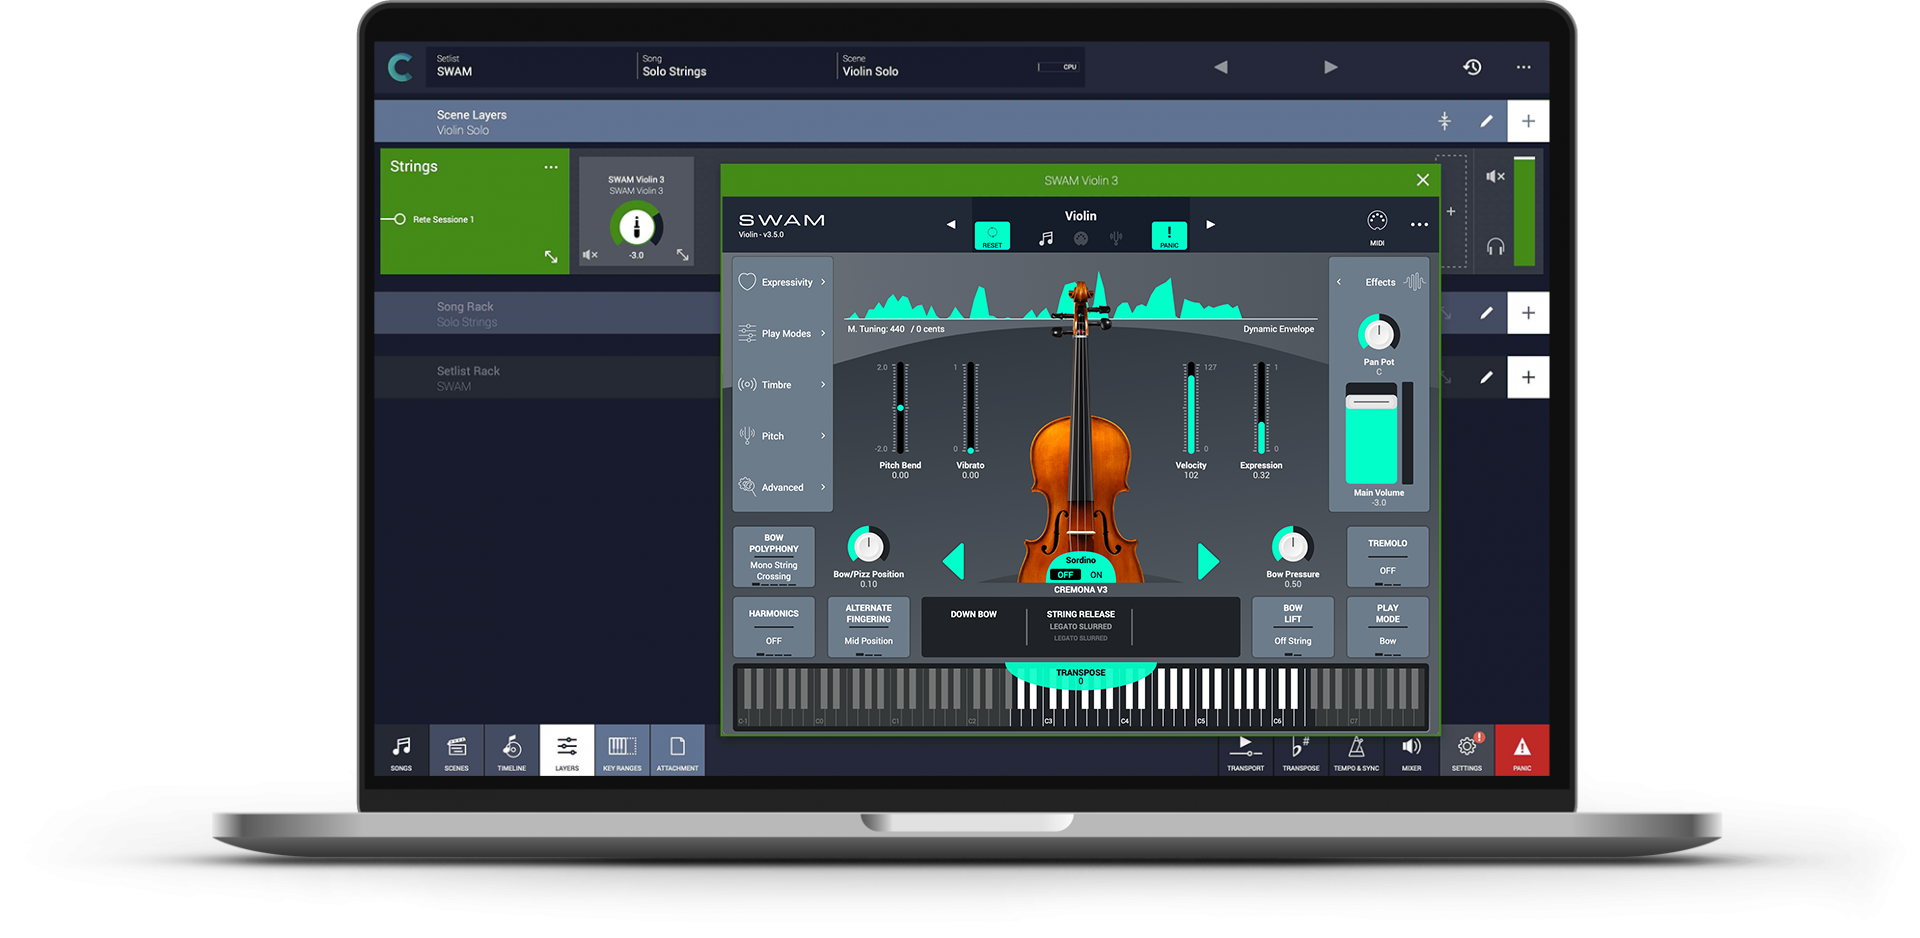Image resolution: width=1920 pixels, height=938 pixels.
Task: Expand the Timbre section
Action: [782, 385]
